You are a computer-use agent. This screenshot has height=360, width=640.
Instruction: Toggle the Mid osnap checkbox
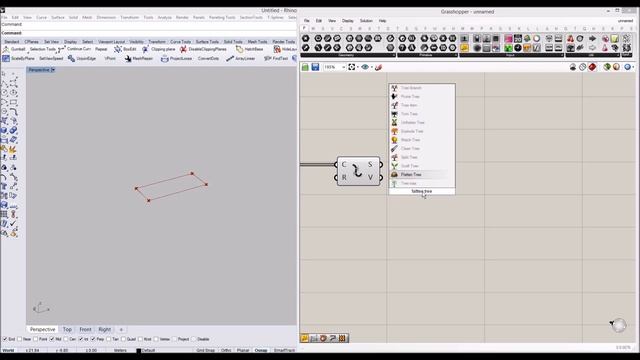52,339
